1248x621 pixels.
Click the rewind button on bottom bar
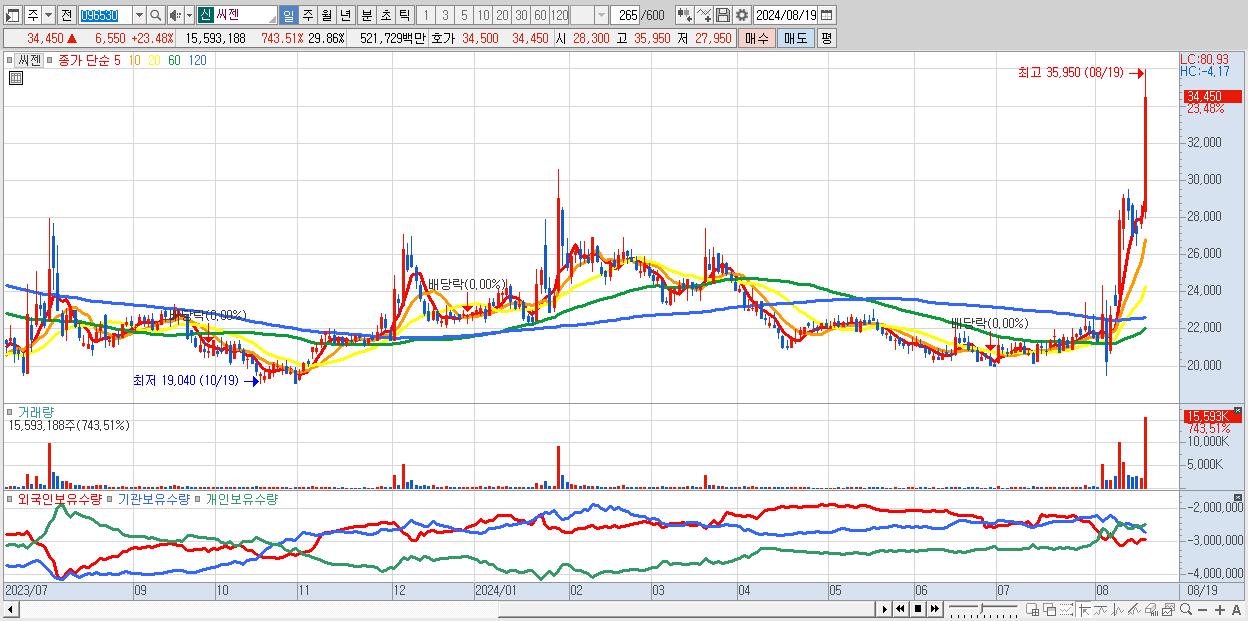900,609
